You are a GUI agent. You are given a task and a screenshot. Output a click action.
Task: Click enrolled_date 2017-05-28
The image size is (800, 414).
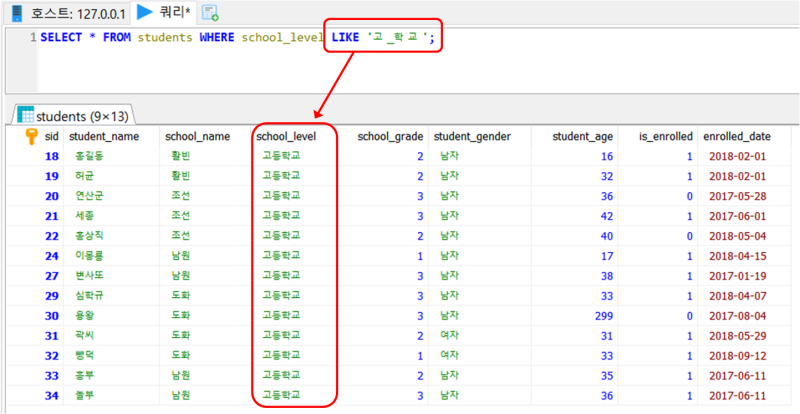pyautogui.click(x=737, y=196)
